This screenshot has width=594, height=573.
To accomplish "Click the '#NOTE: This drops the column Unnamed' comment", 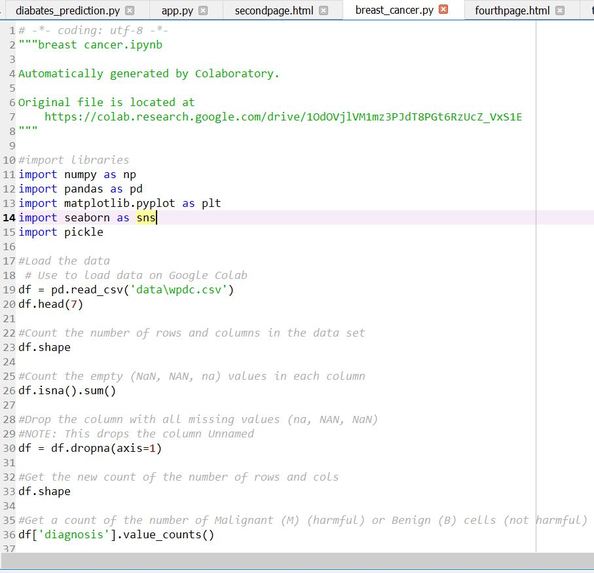I will tap(136, 434).
